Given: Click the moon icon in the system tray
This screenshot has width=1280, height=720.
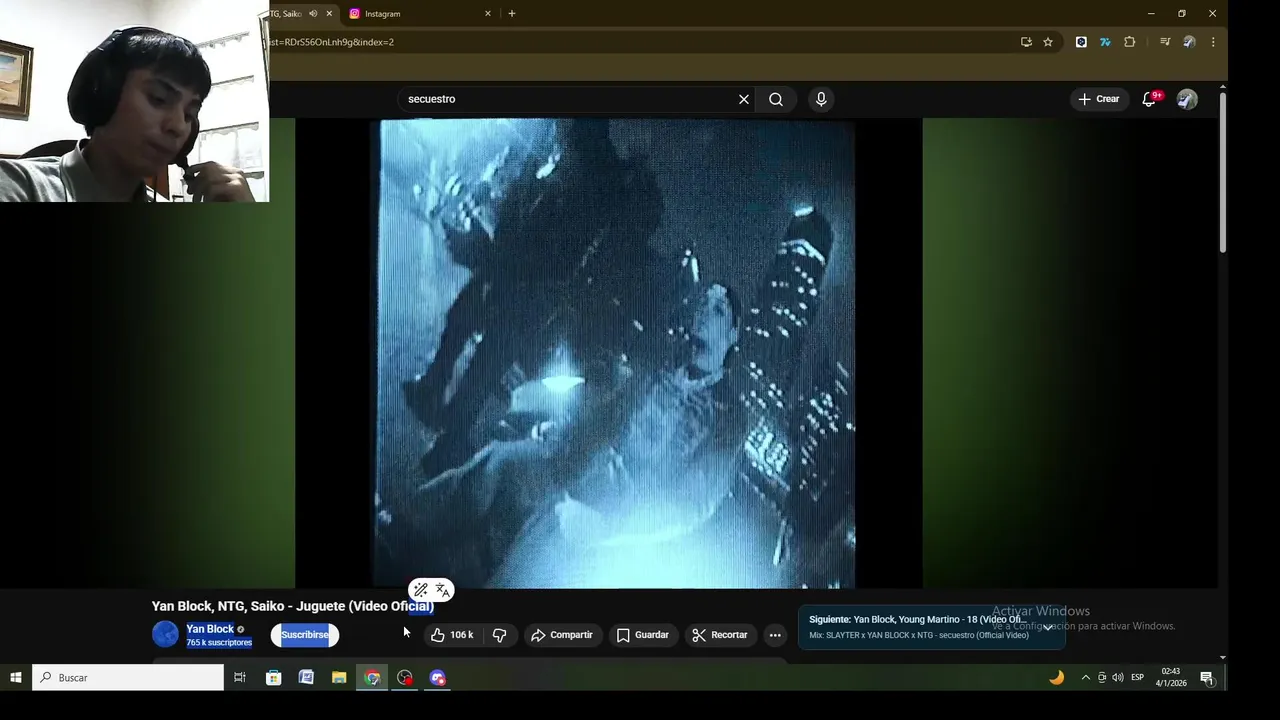Looking at the screenshot, I should point(1056,677).
